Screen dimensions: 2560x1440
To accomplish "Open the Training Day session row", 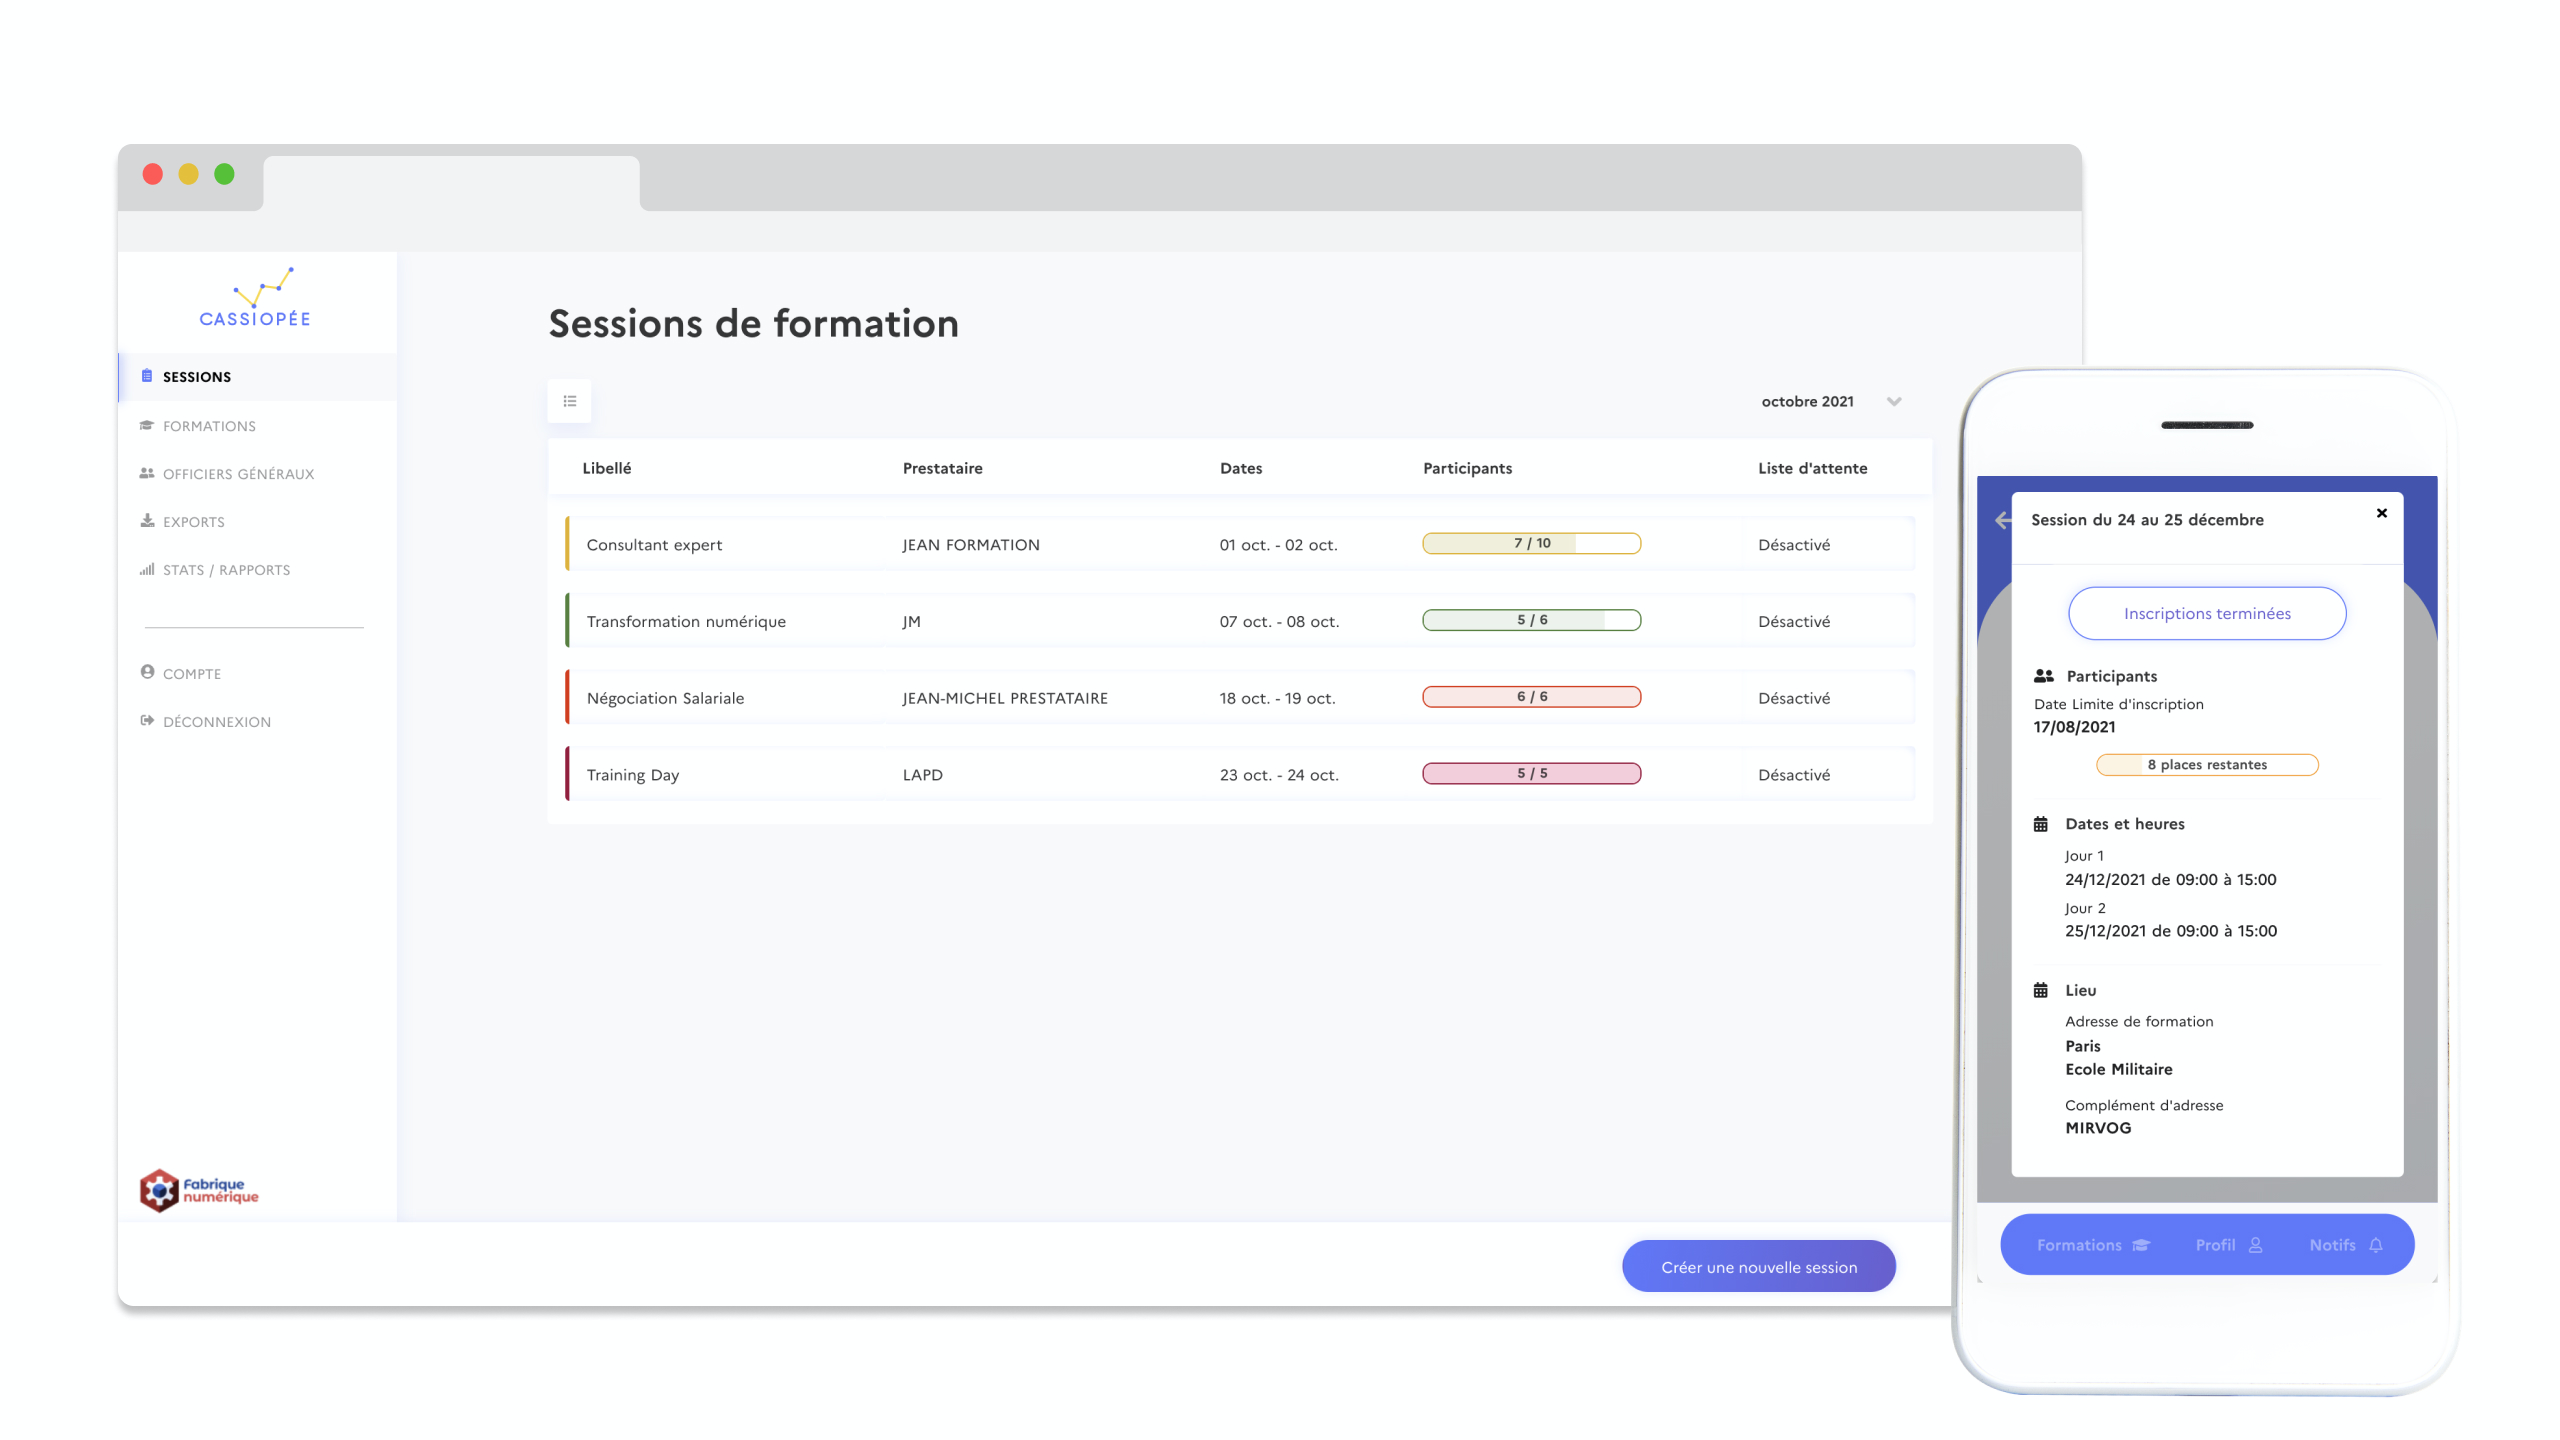I will pyautogui.click(x=633, y=775).
